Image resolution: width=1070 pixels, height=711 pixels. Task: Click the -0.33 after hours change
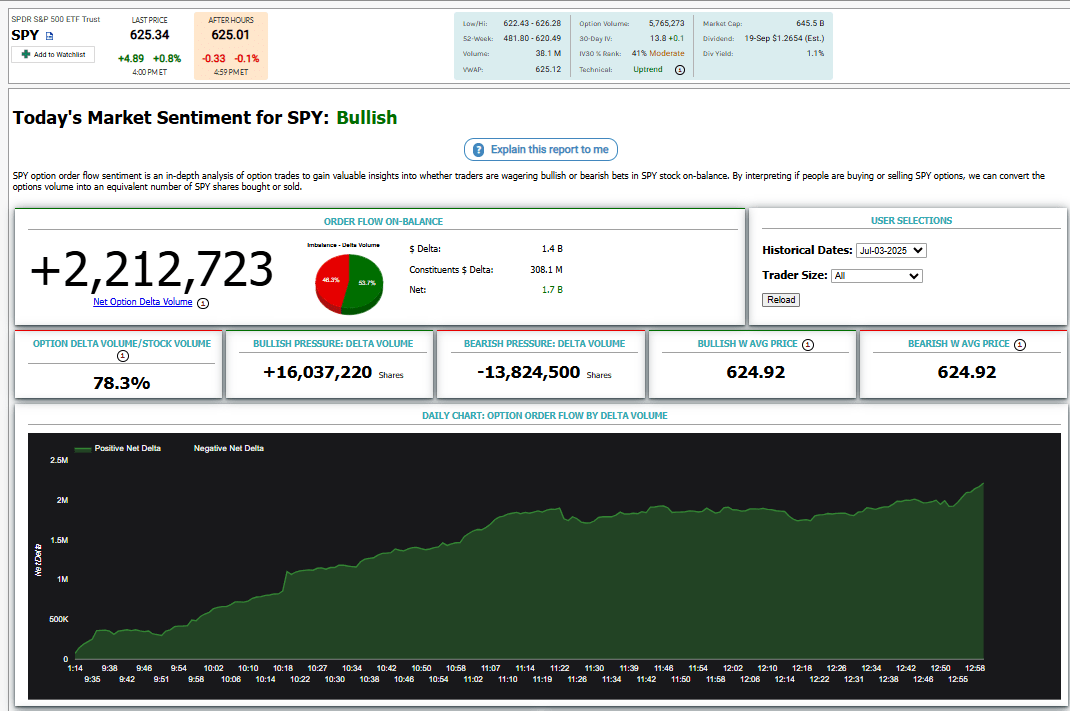coord(214,59)
